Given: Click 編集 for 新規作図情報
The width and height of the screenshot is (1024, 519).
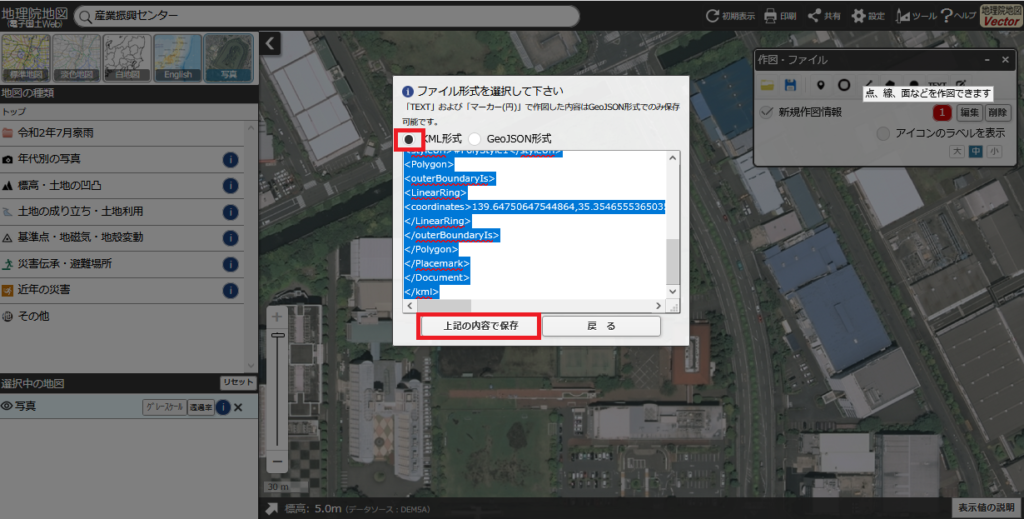Looking at the screenshot, I should tap(970, 112).
